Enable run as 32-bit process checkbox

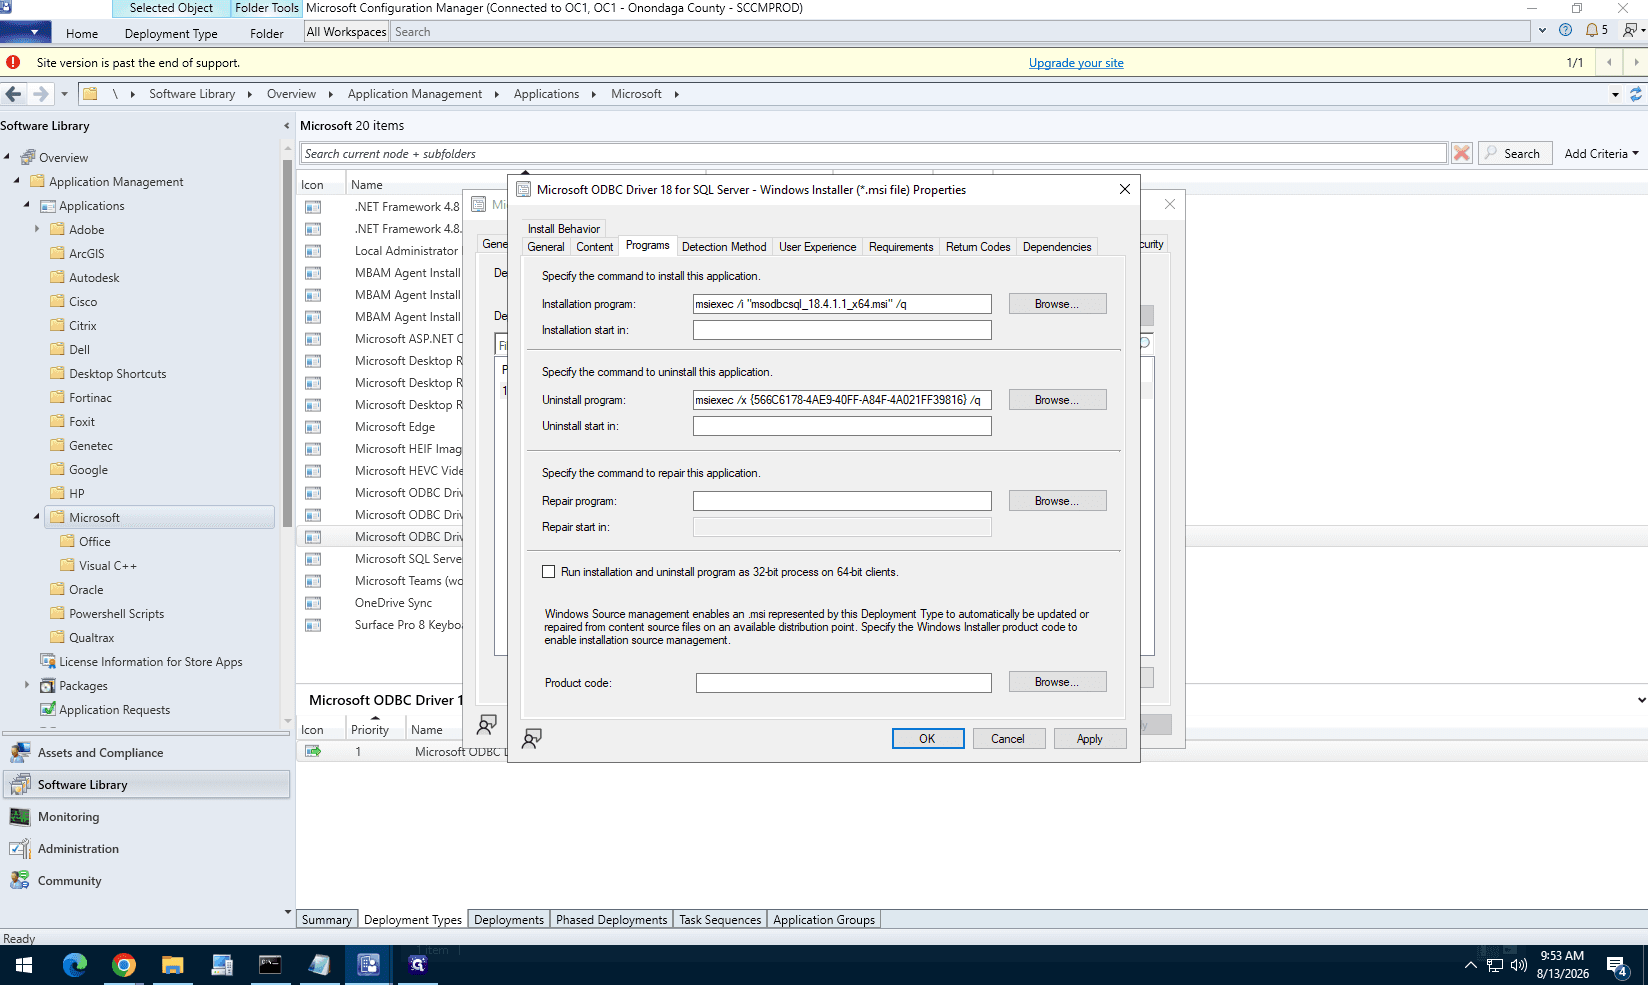(548, 572)
